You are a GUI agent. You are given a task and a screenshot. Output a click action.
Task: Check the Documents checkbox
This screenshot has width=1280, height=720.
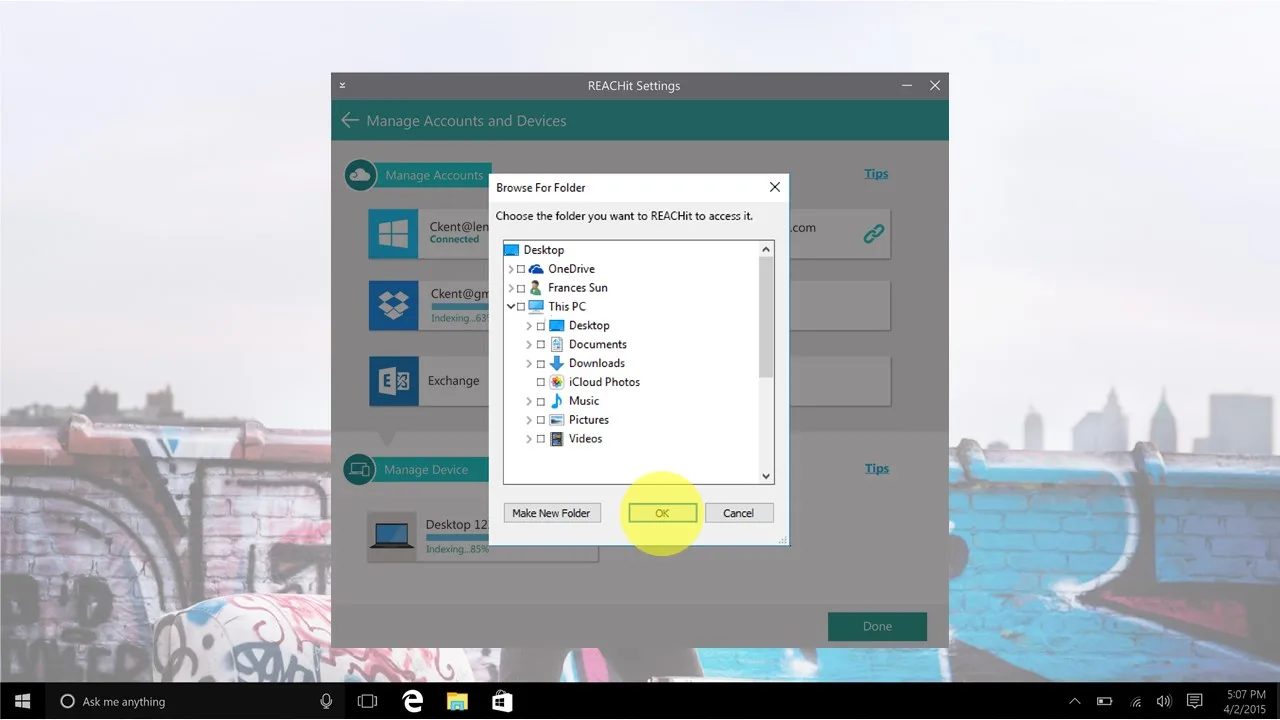click(541, 345)
